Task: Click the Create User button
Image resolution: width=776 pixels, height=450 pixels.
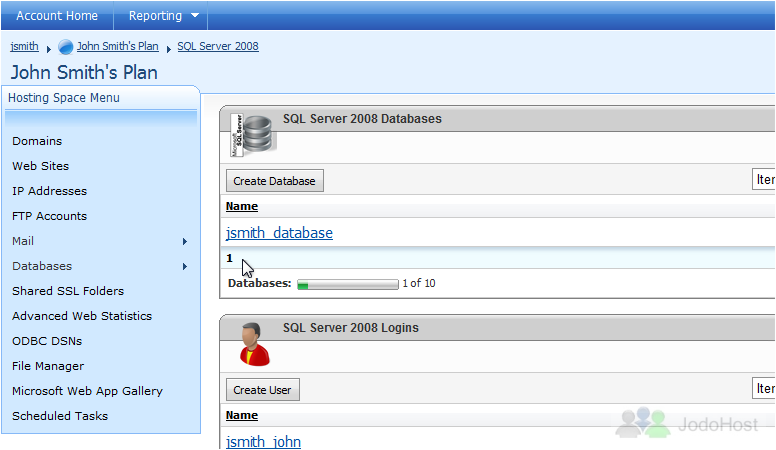Action: 263,390
